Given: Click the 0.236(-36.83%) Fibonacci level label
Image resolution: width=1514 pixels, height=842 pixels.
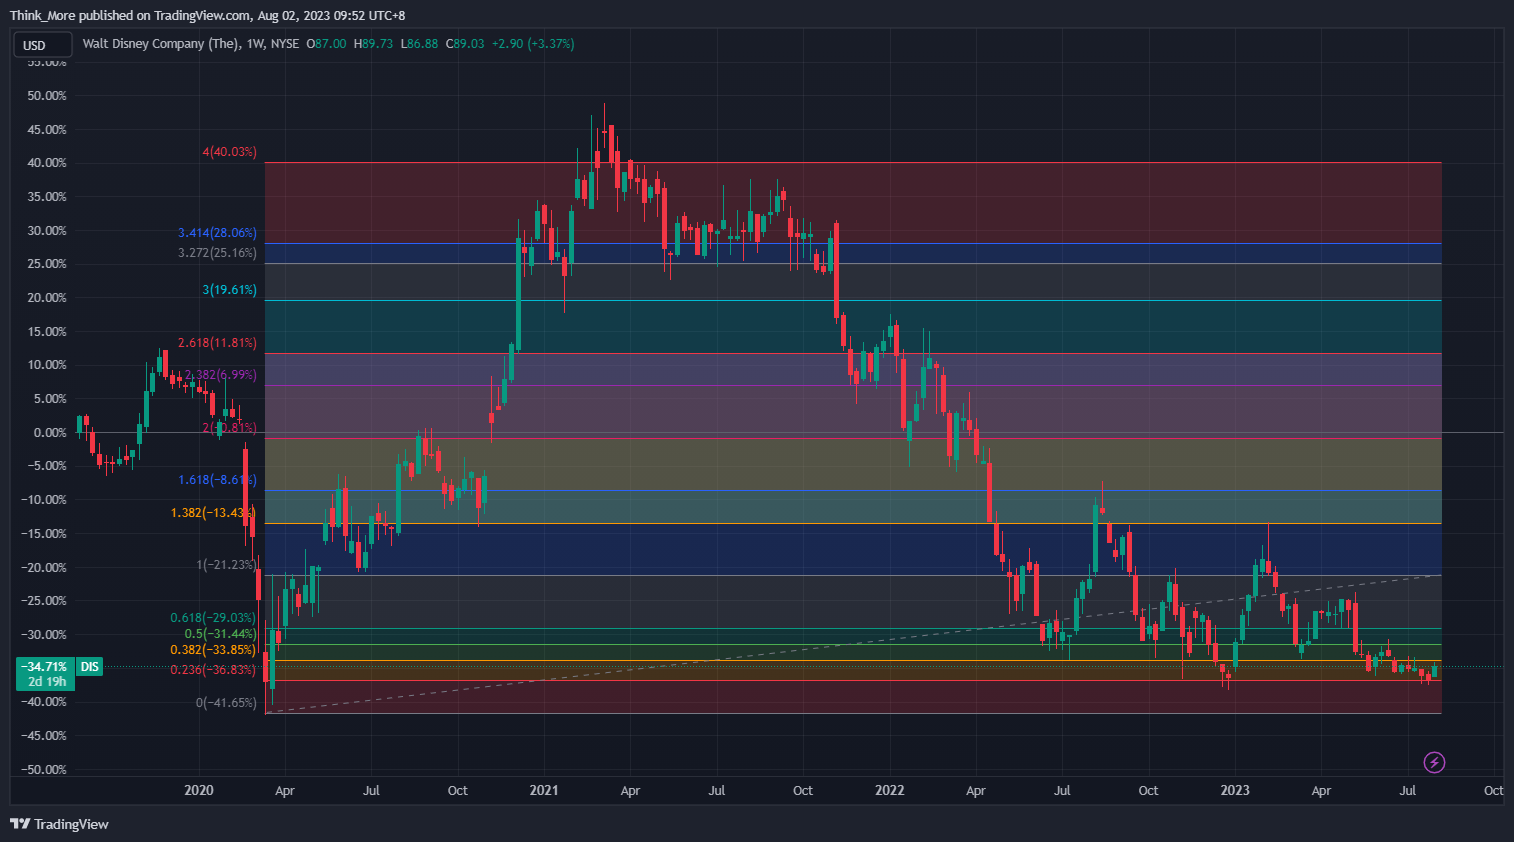Looking at the screenshot, I should pos(214,670).
